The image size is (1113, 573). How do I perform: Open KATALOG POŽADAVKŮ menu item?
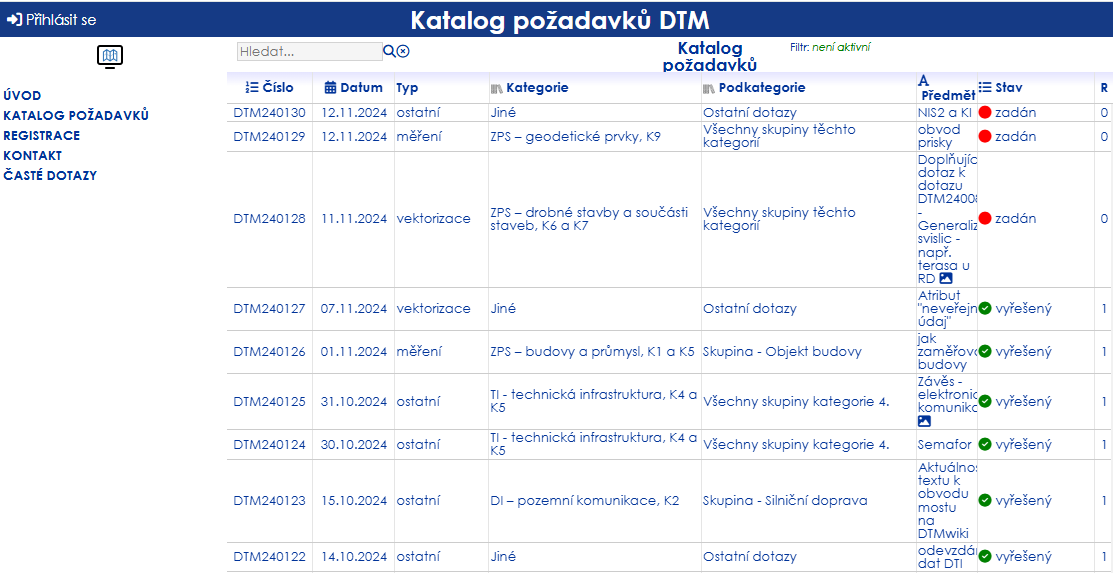click(76, 116)
